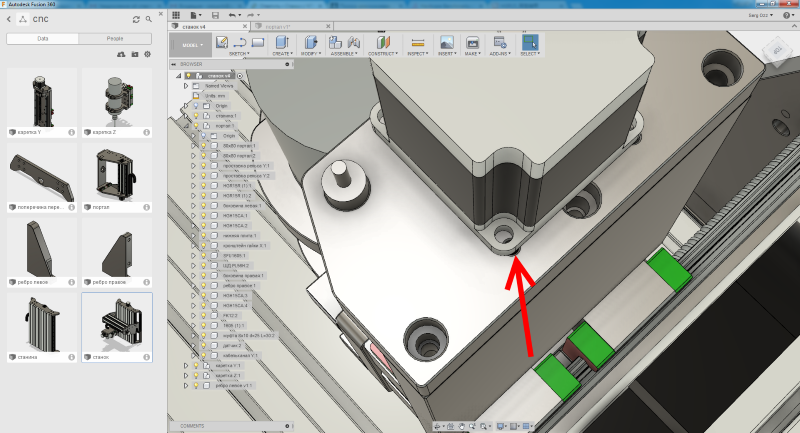Image resolution: width=800 pixels, height=433 pixels.
Task: Refresh the data panel
Action: point(136,19)
